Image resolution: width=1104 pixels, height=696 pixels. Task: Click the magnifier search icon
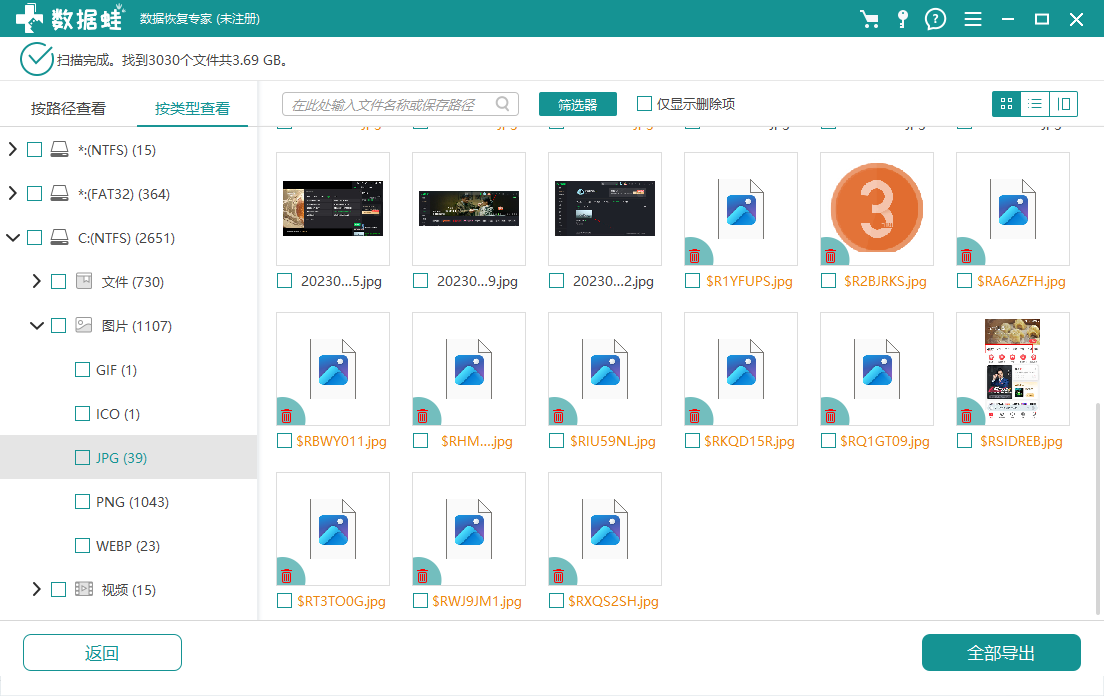[x=503, y=104]
